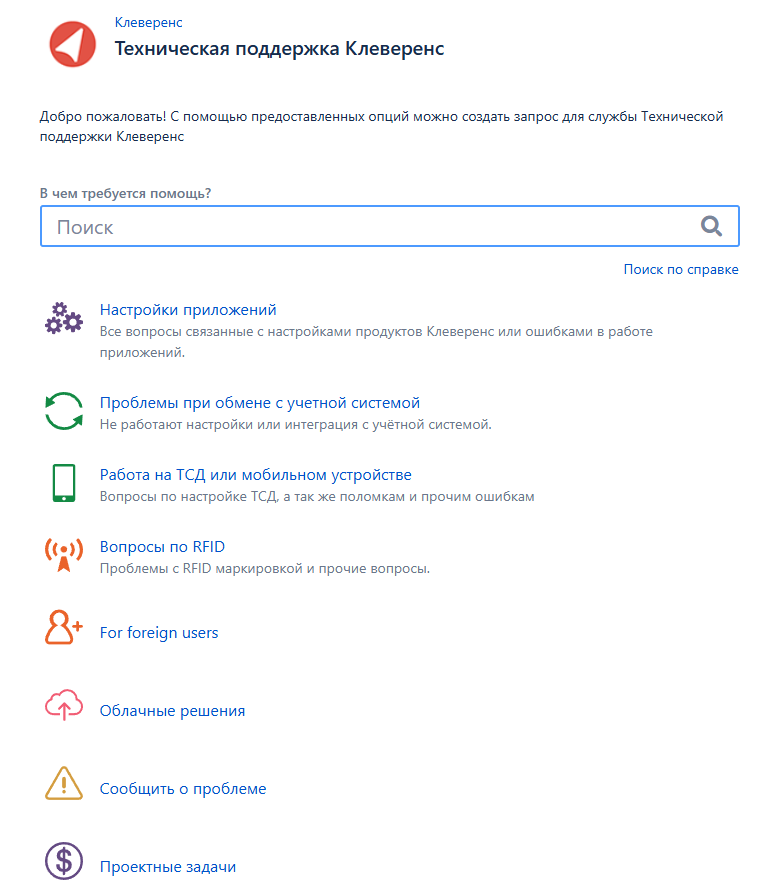Click the yellow warning triangle icon

[64, 783]
